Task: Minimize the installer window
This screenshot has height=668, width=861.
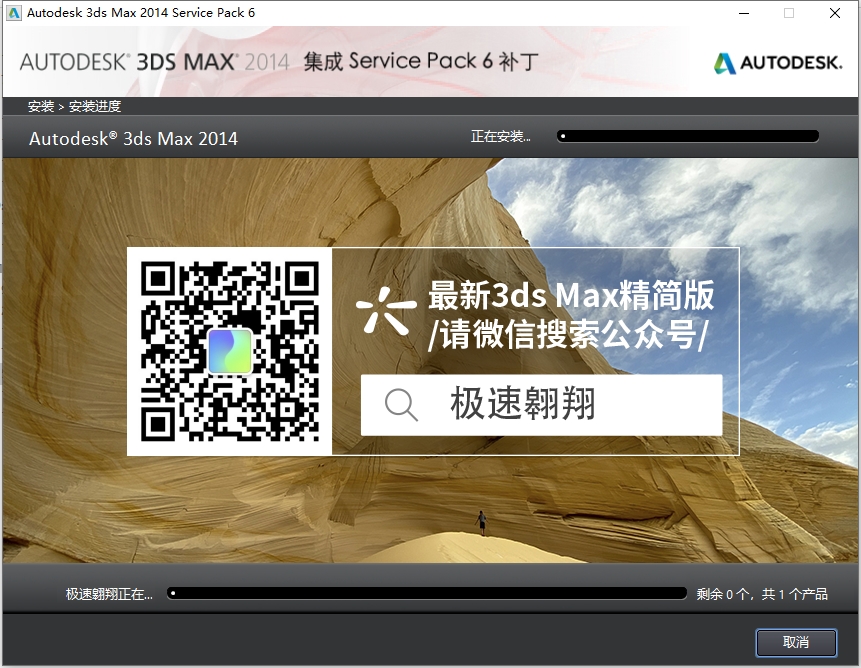Action: [744, 13]
